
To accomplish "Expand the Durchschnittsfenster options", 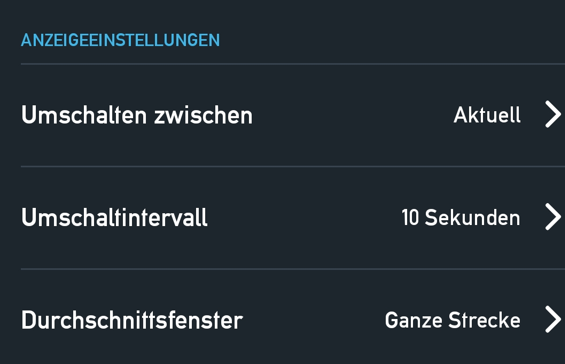I will tap(553, 319).
